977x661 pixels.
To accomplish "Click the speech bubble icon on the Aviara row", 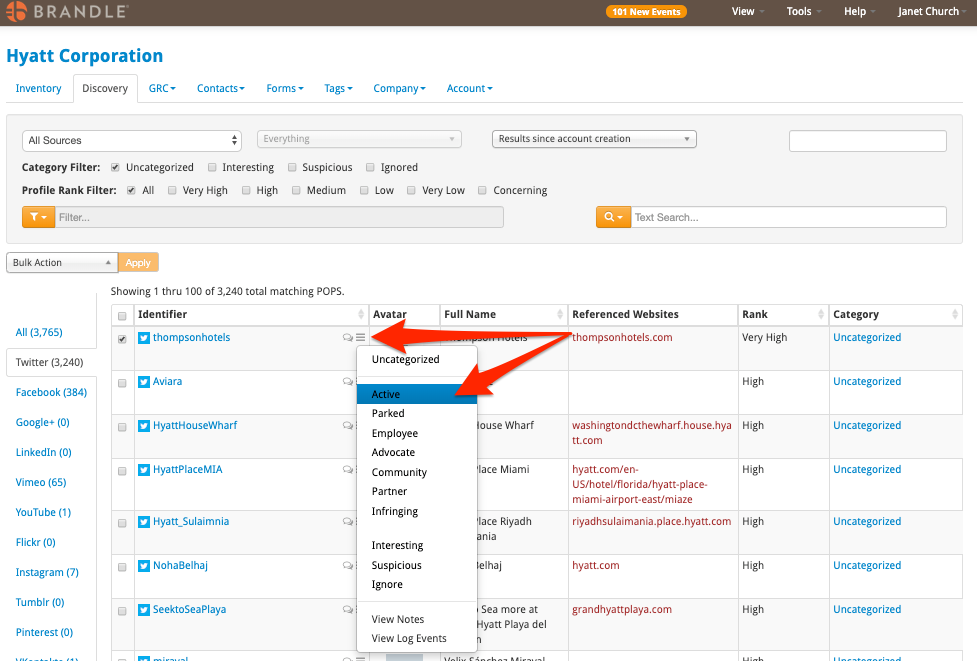I will pyautogui.click(x=347, y=381).
